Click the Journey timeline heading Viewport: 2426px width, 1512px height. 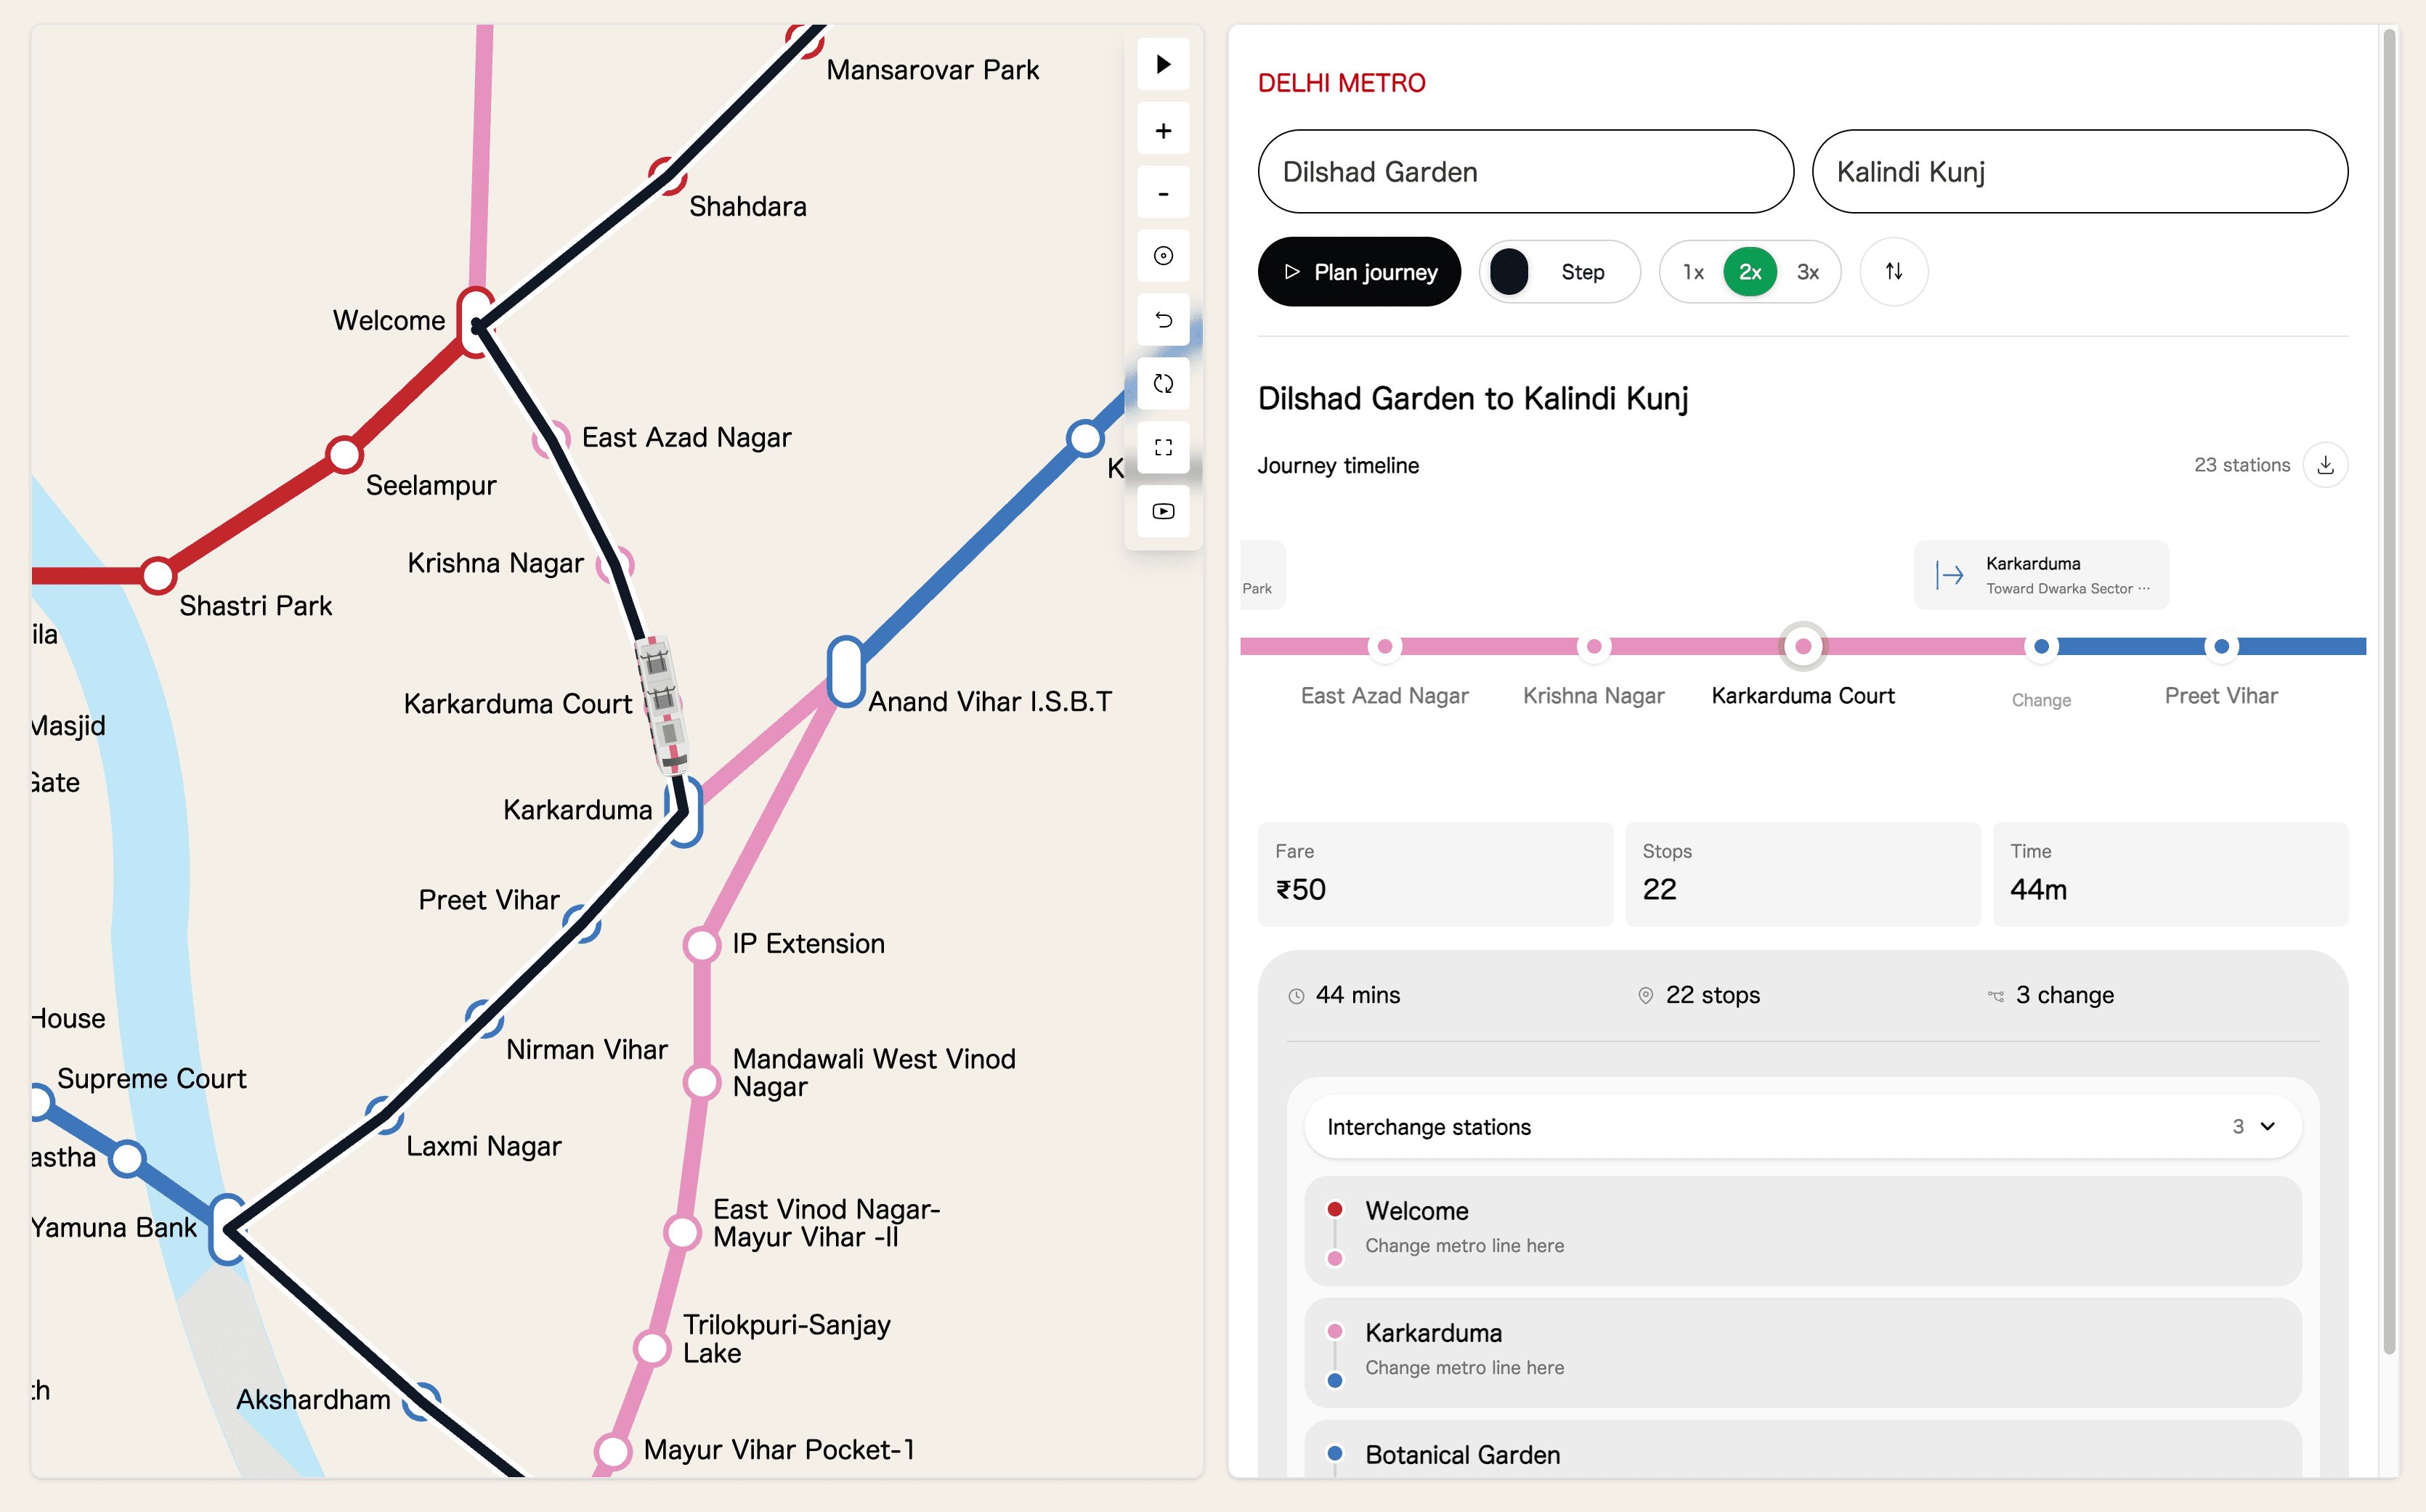(x=1338, y=466)
